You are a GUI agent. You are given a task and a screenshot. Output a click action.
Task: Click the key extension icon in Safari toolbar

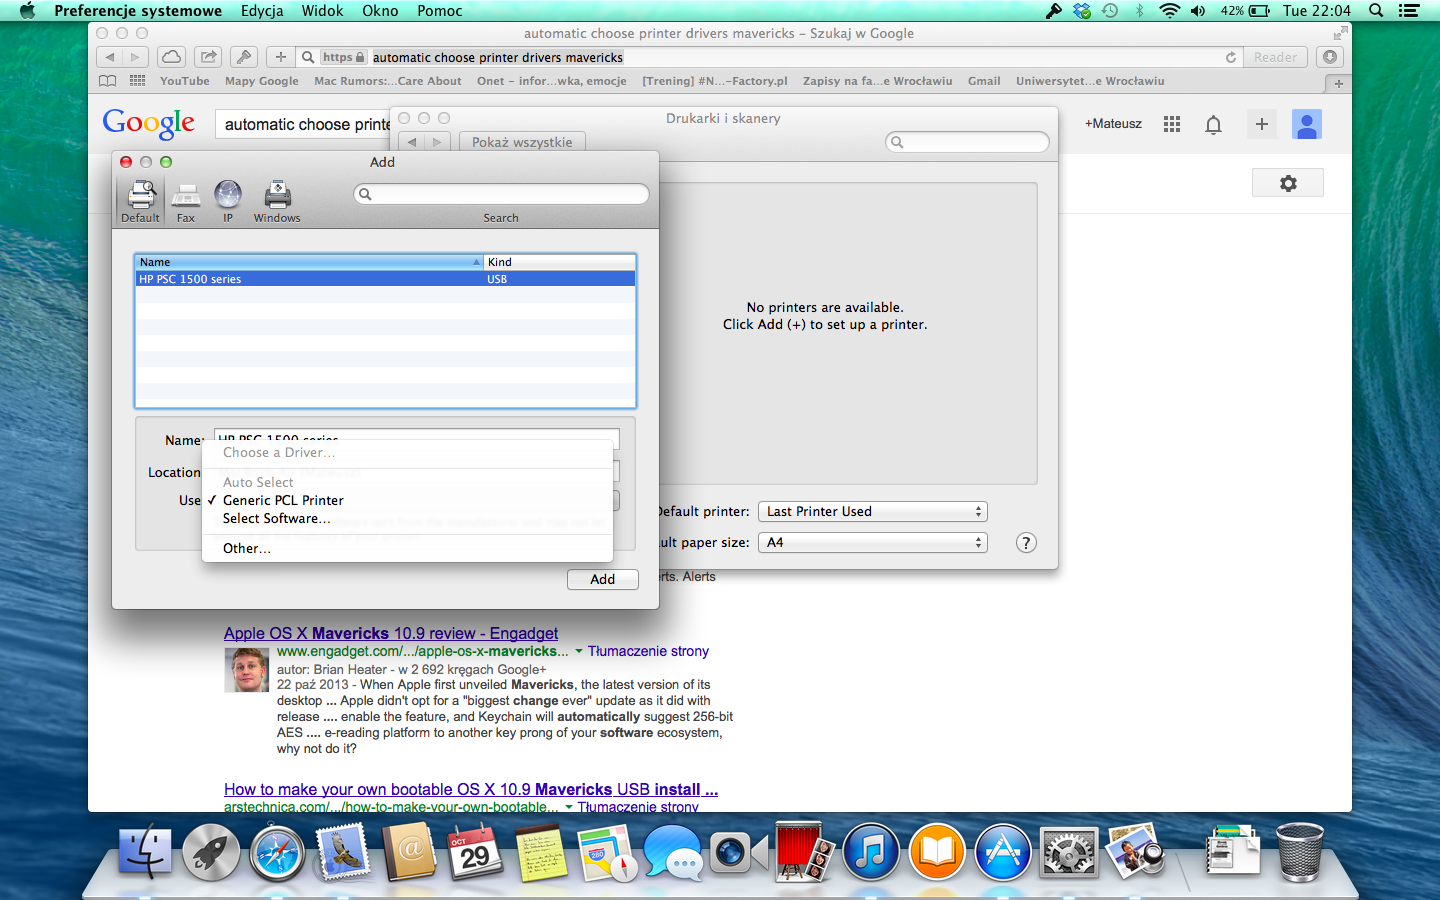point(244,57)
